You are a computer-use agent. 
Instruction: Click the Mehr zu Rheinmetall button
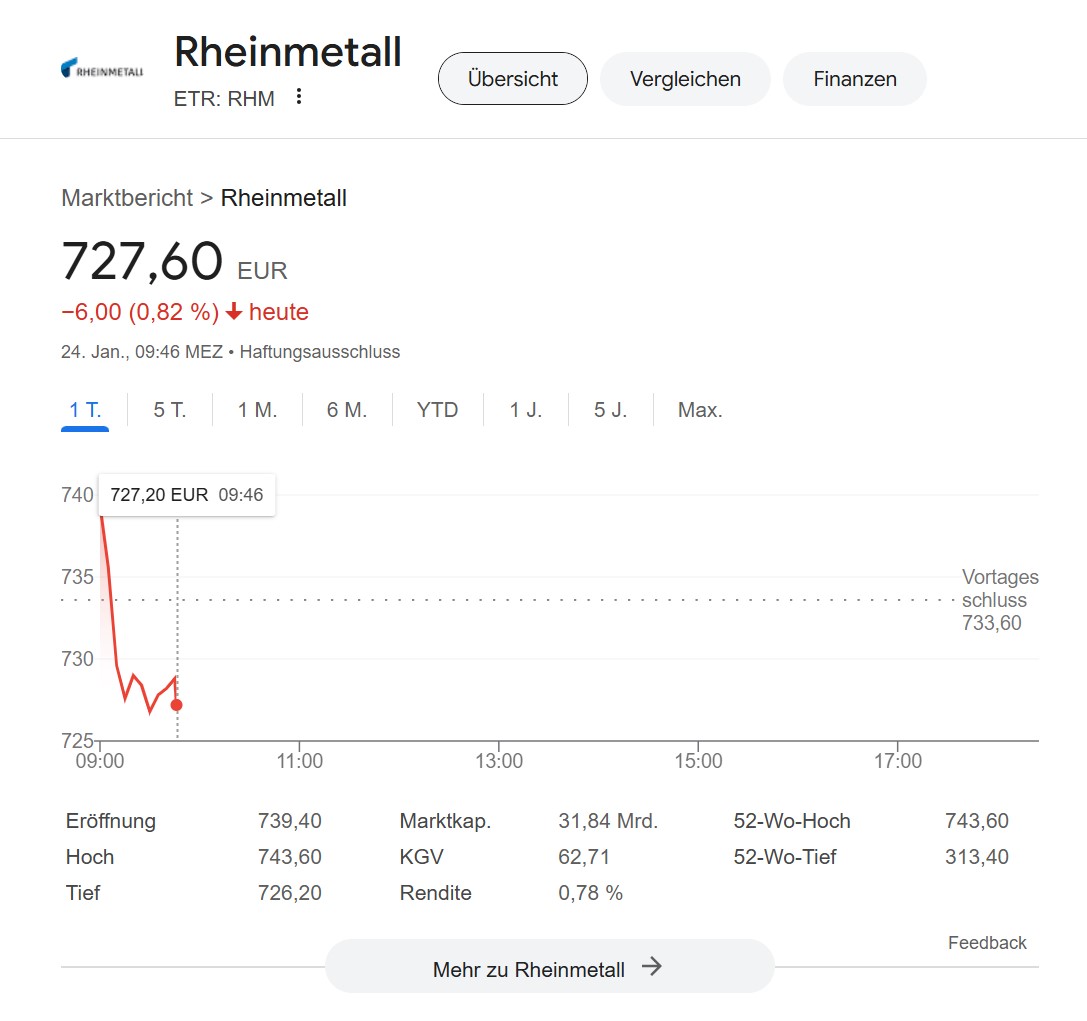[549, 966]
